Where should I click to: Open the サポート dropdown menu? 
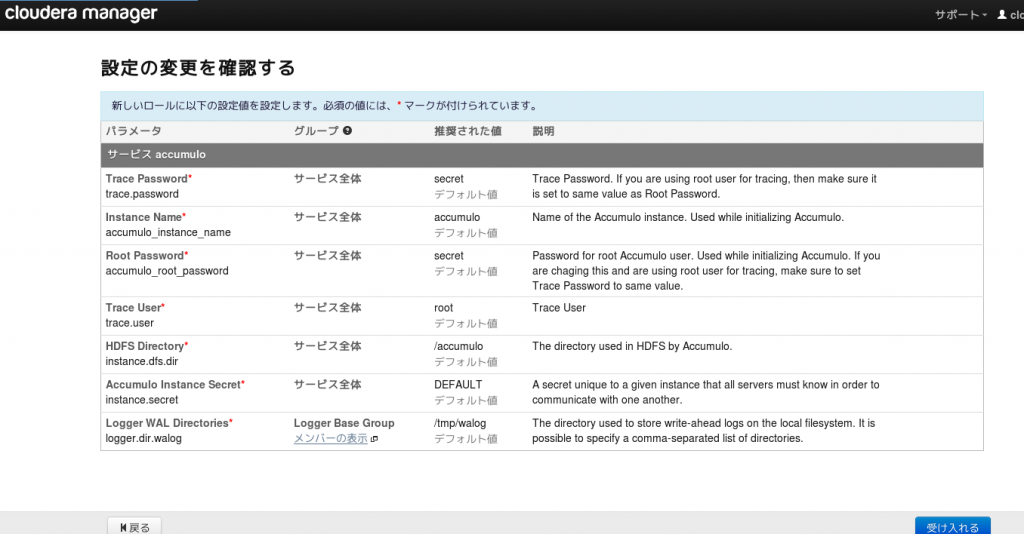(961, 14)
